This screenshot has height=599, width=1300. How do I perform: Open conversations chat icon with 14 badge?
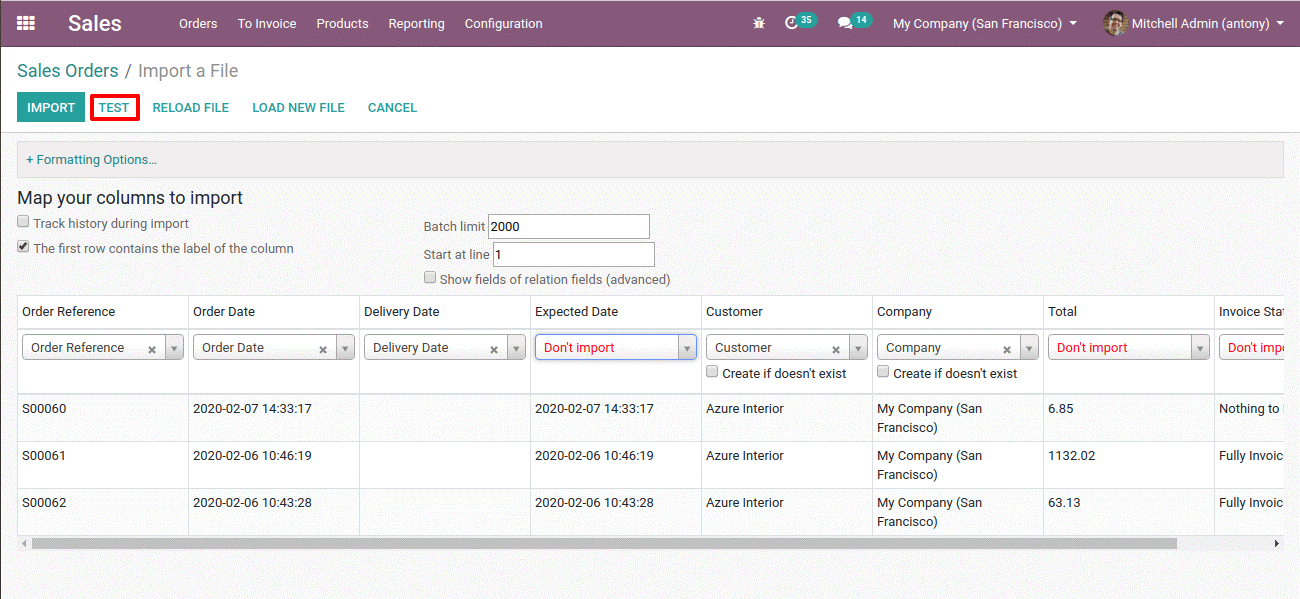854,22
